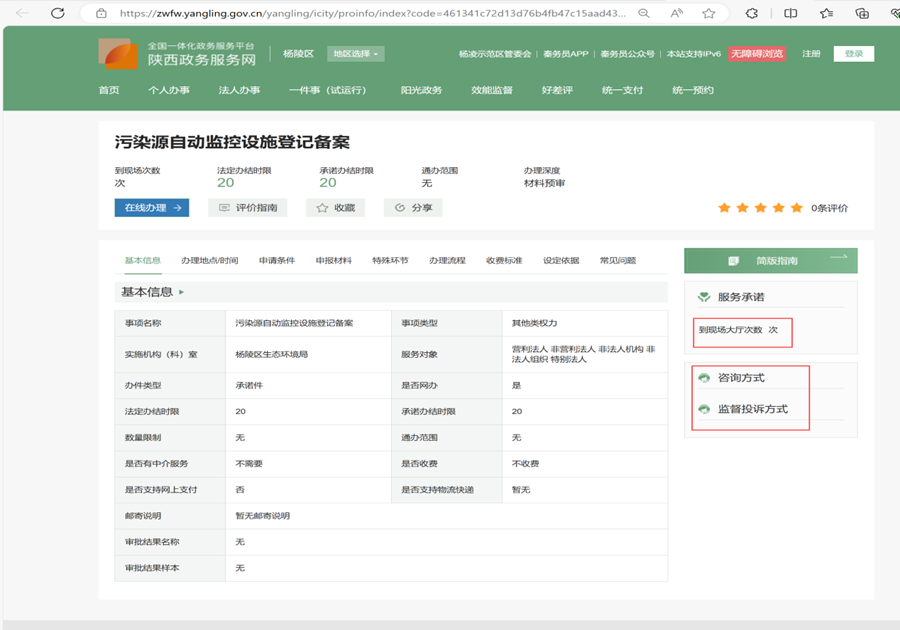900x630 pixels.
Task: Click the first orange rating star
Action: (724, 208)
